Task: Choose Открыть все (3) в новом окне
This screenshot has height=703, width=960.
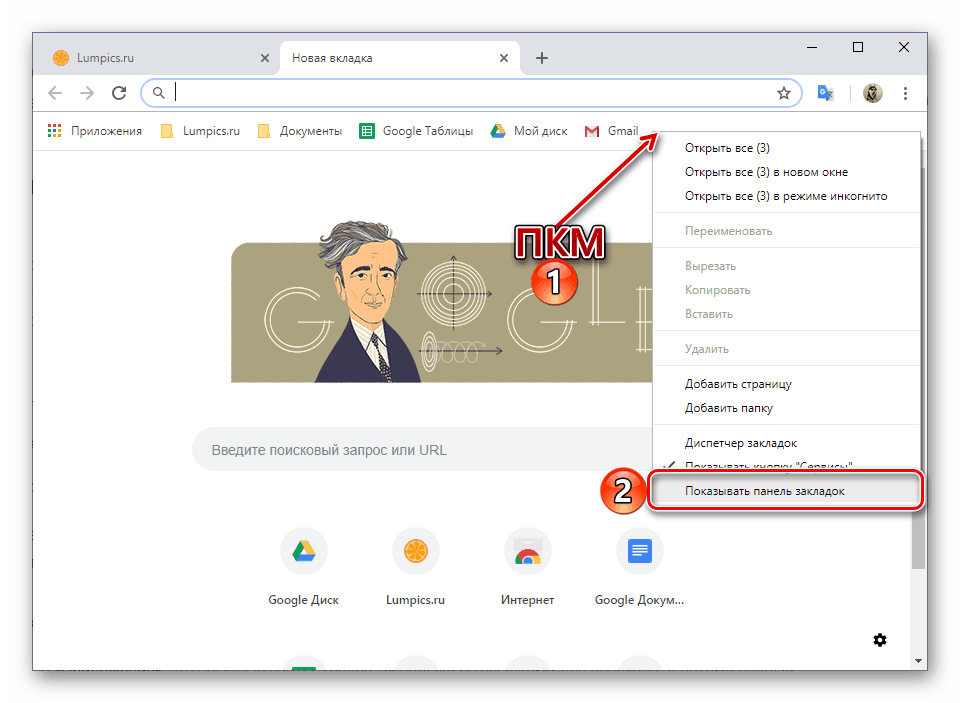Action: 787,172
